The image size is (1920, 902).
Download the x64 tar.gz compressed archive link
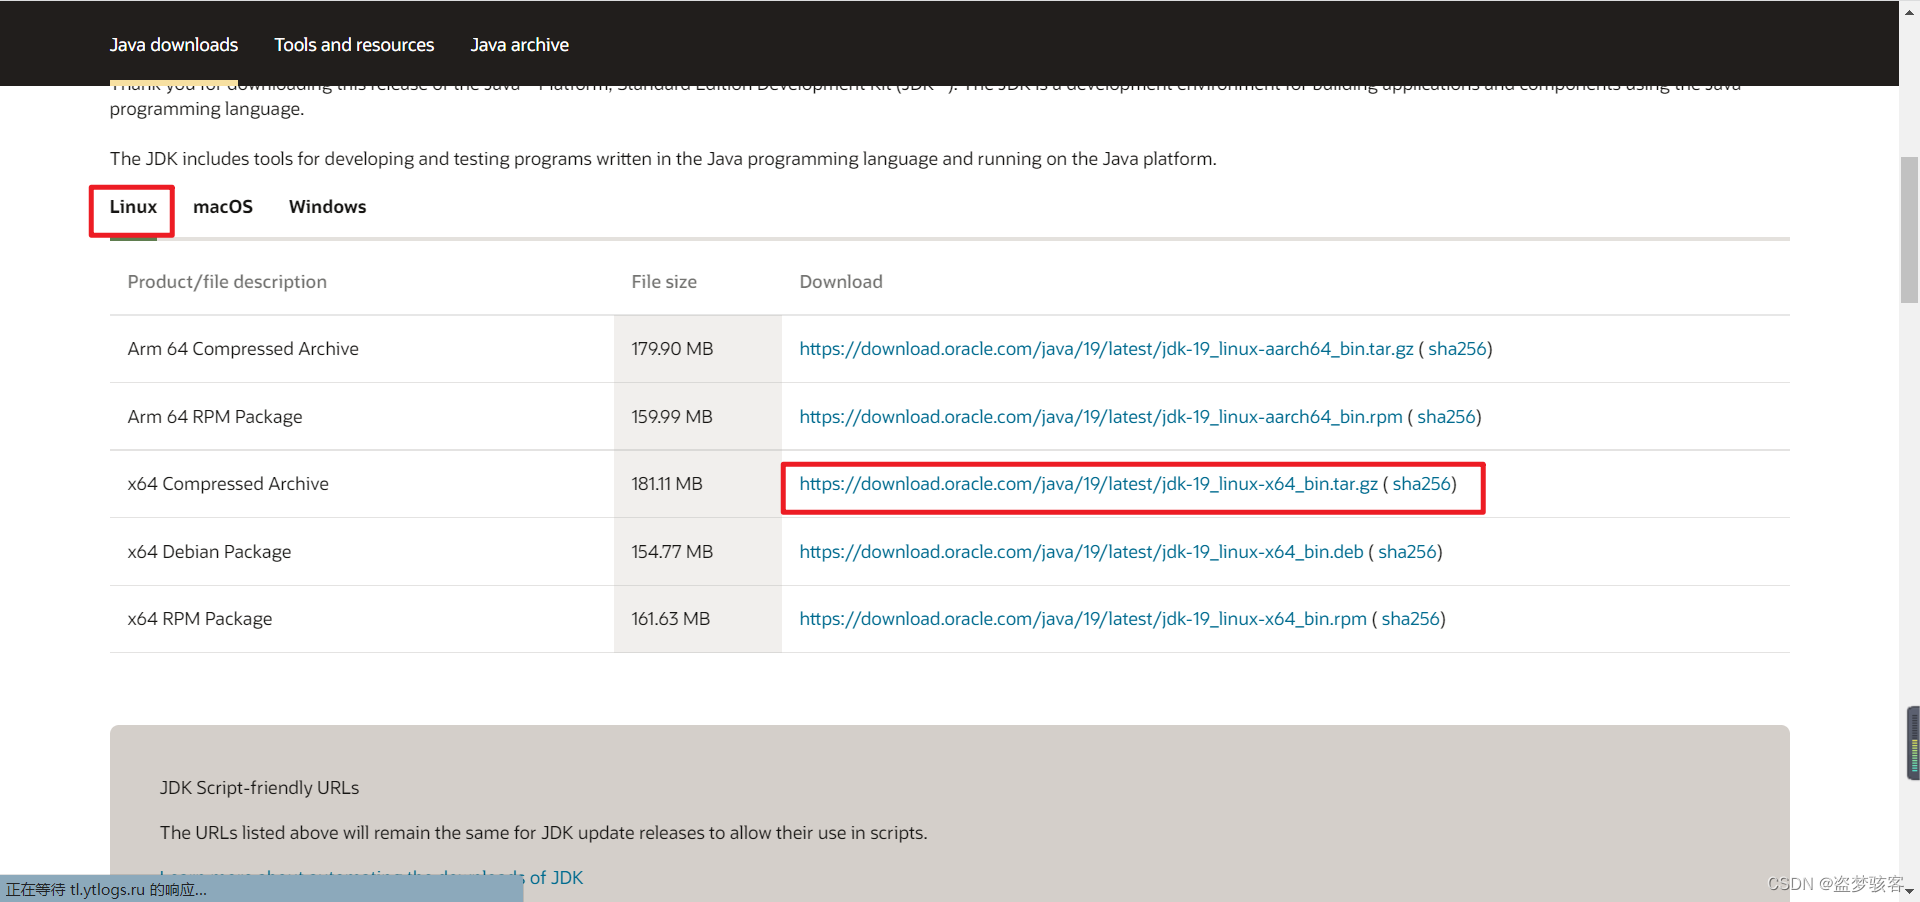[x=1088, y=484]
